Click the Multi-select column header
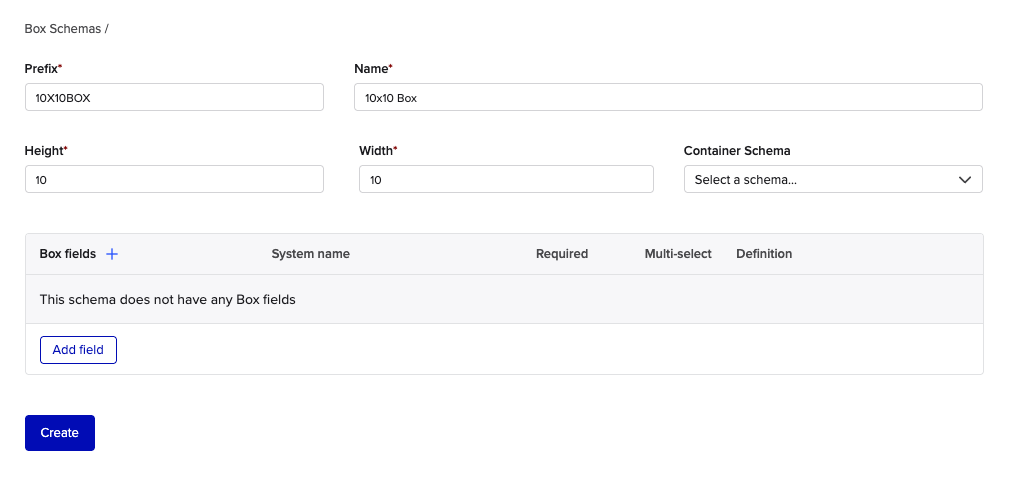The width and height of the screenshot is (1020, 498). pos(678,254)
